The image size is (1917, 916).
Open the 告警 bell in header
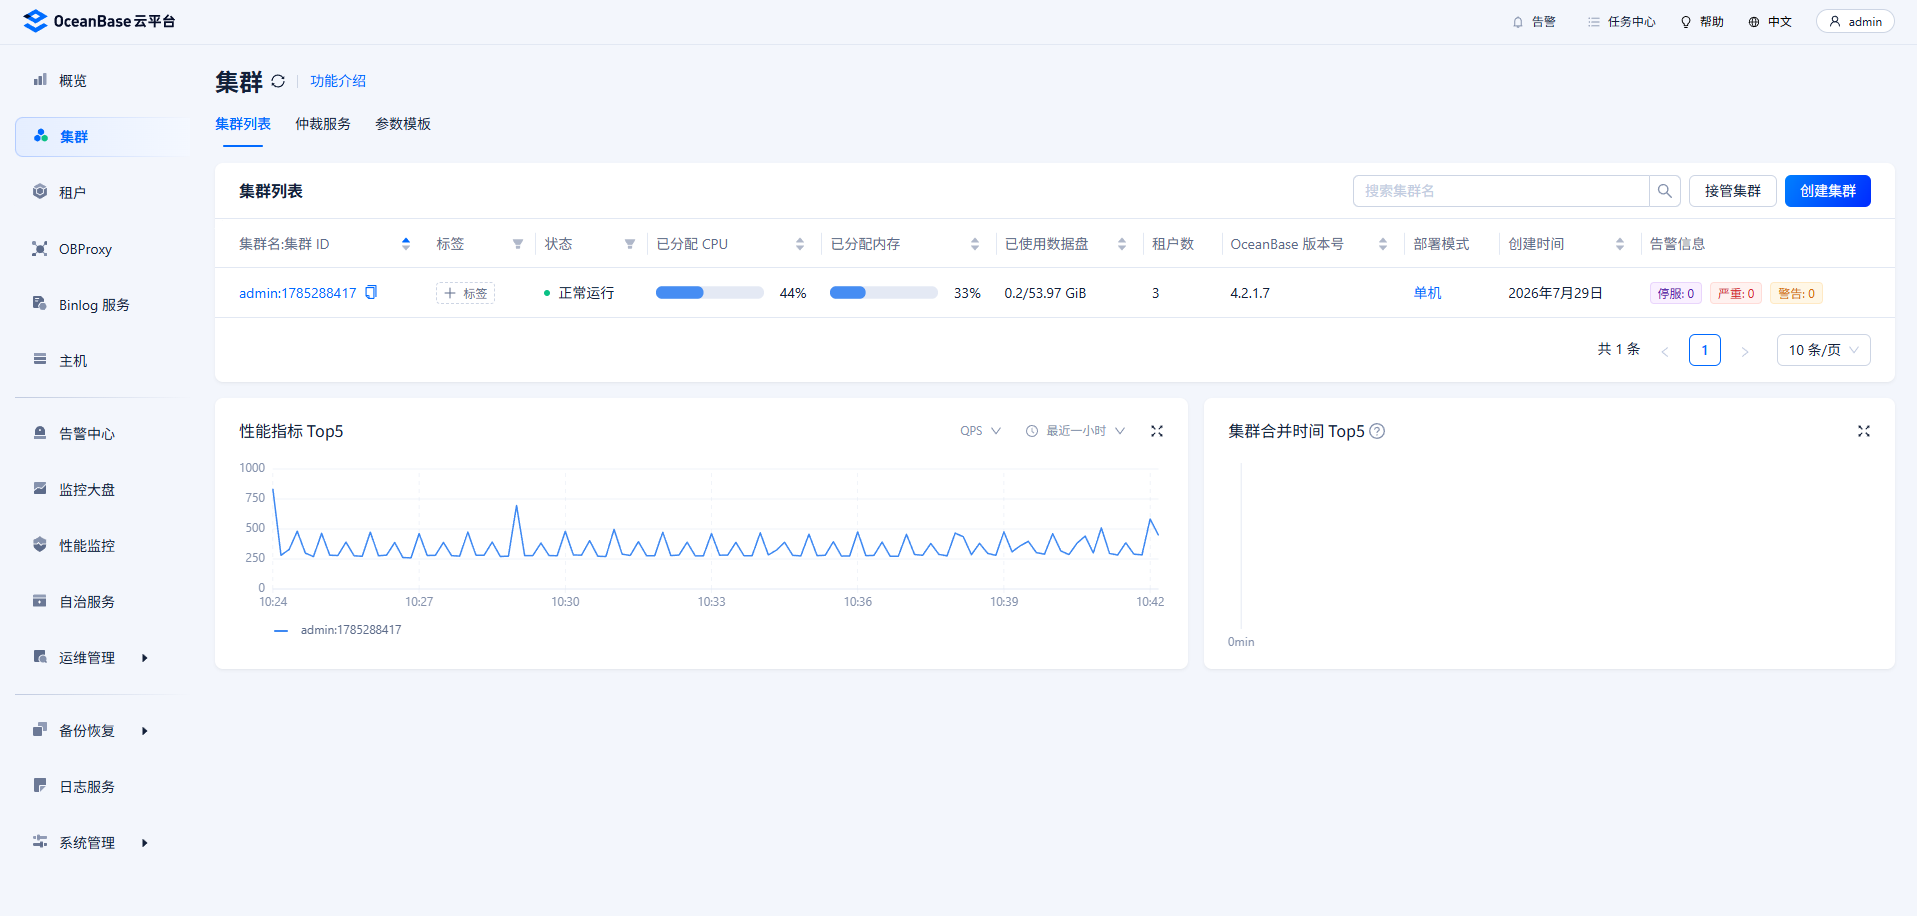[x=1534, y=22]
